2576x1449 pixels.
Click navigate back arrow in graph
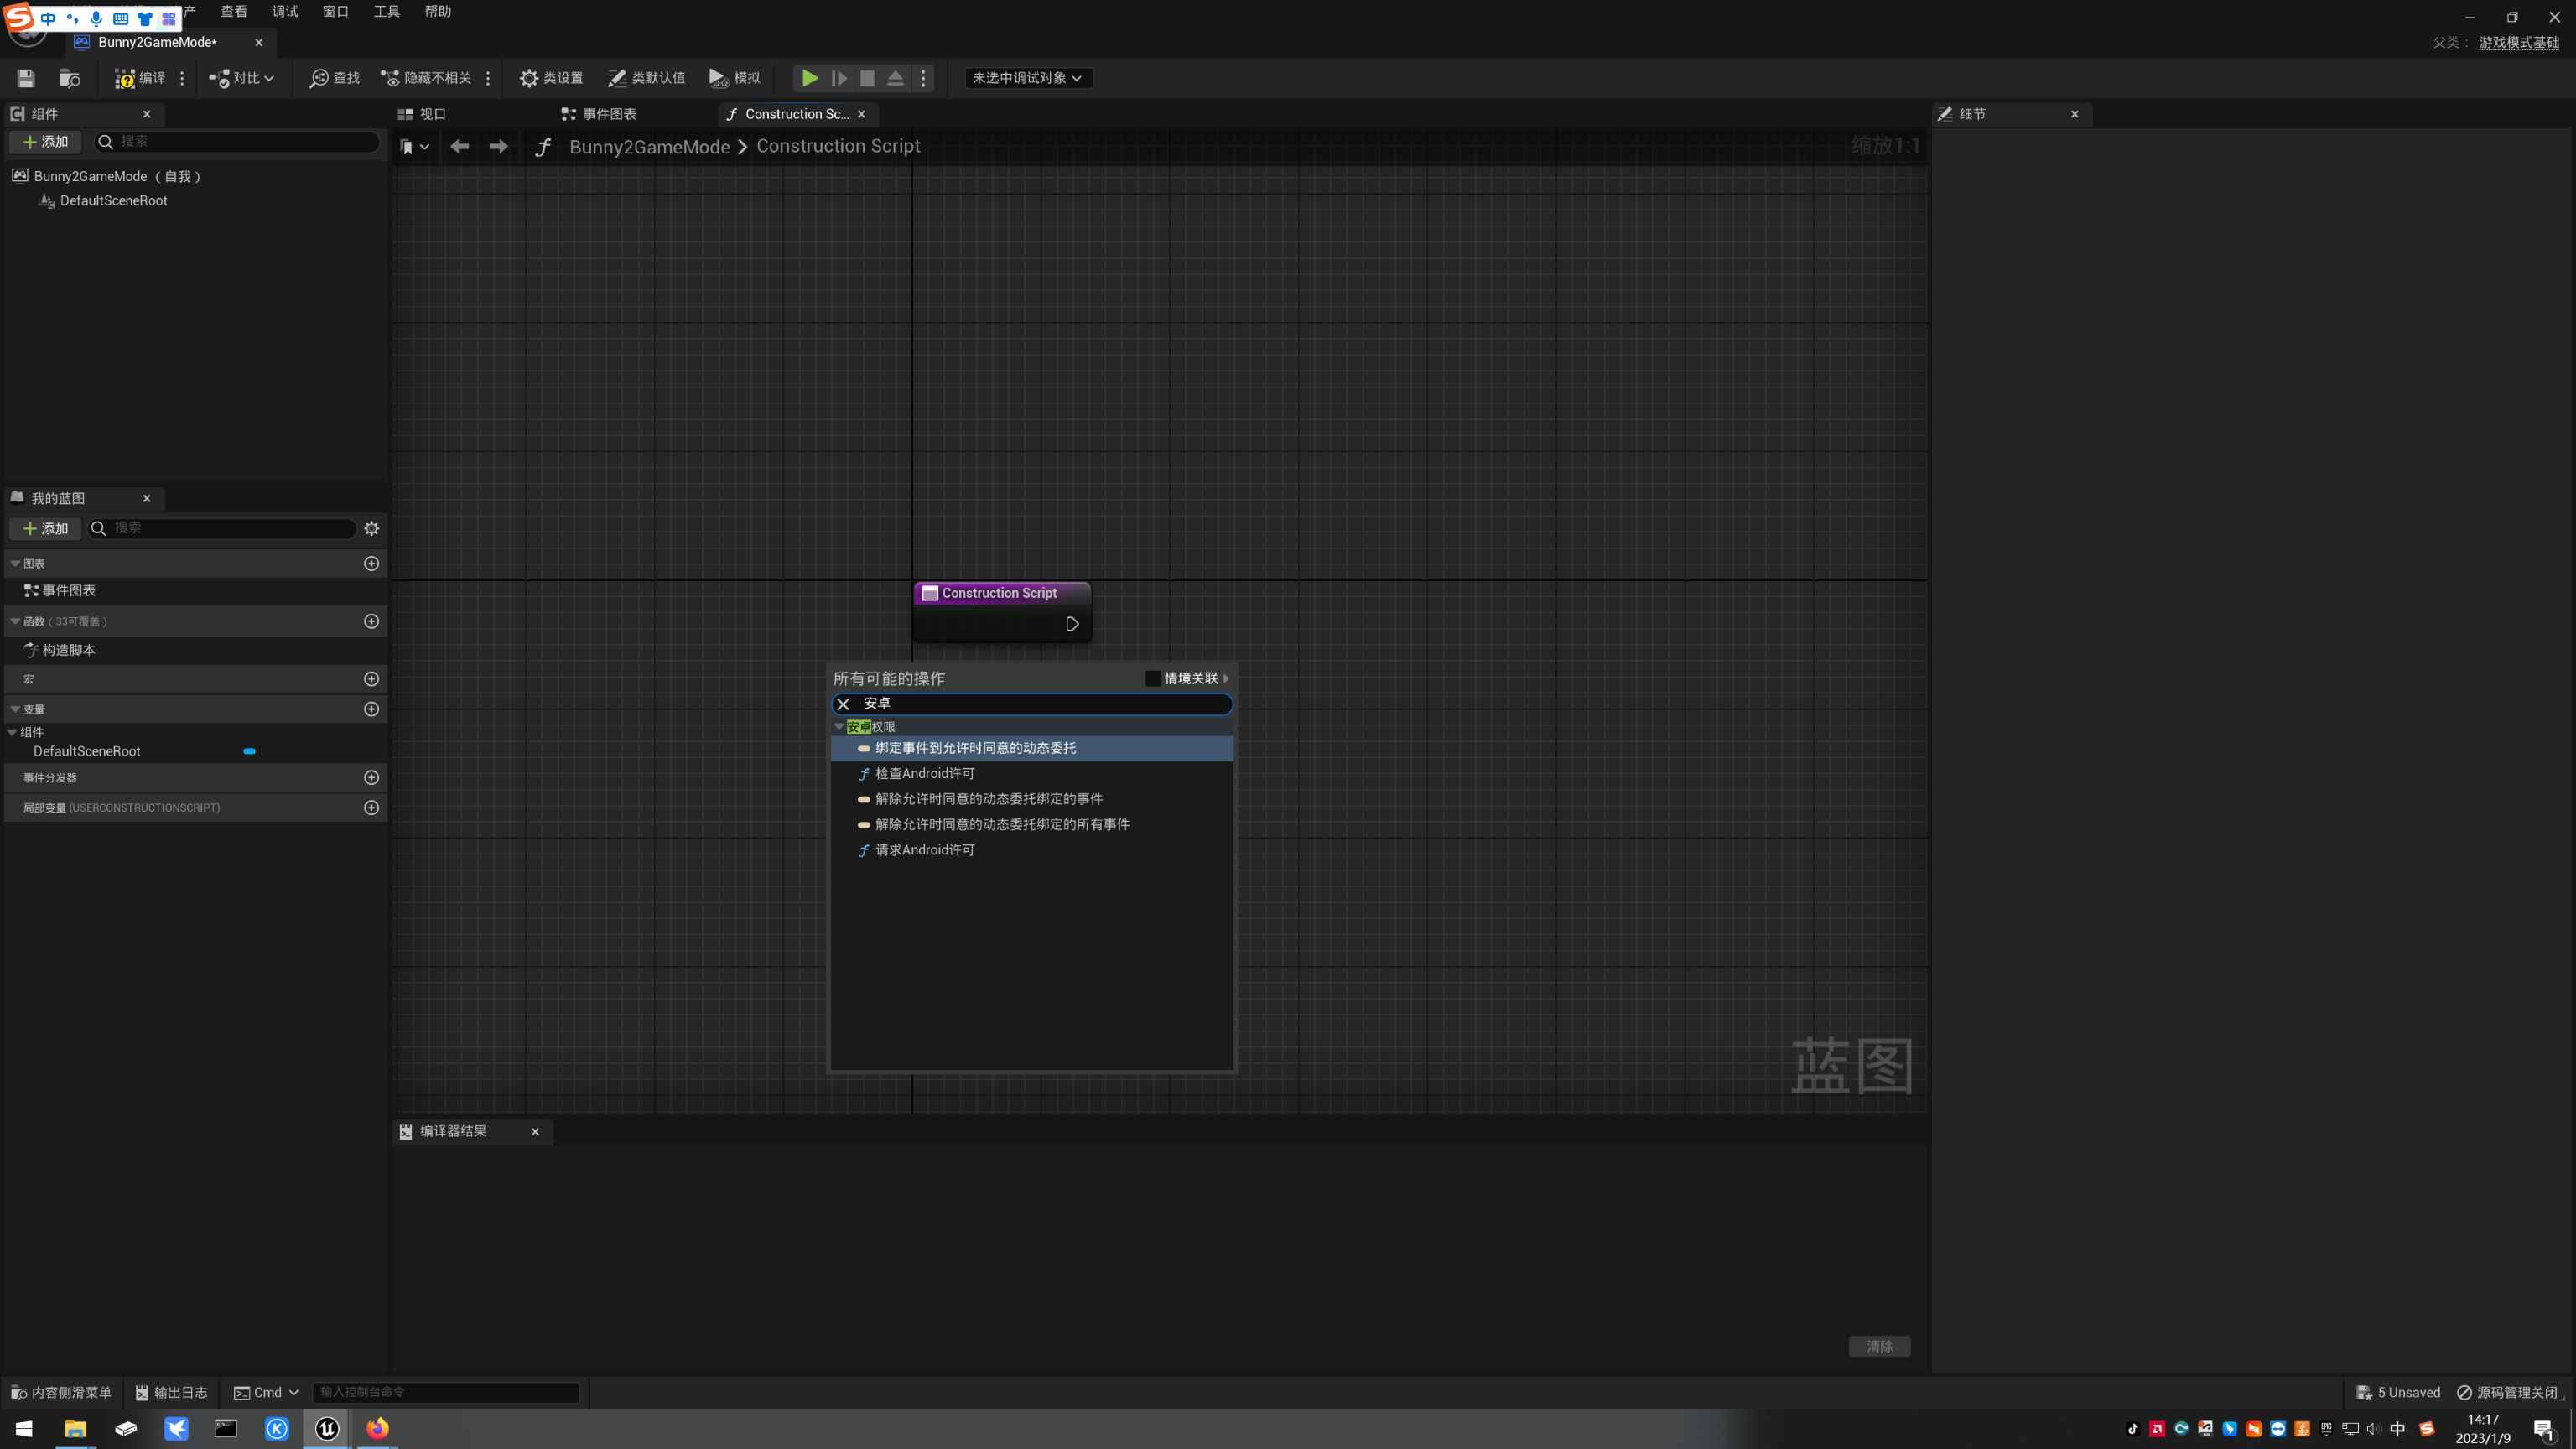[460, 147]
